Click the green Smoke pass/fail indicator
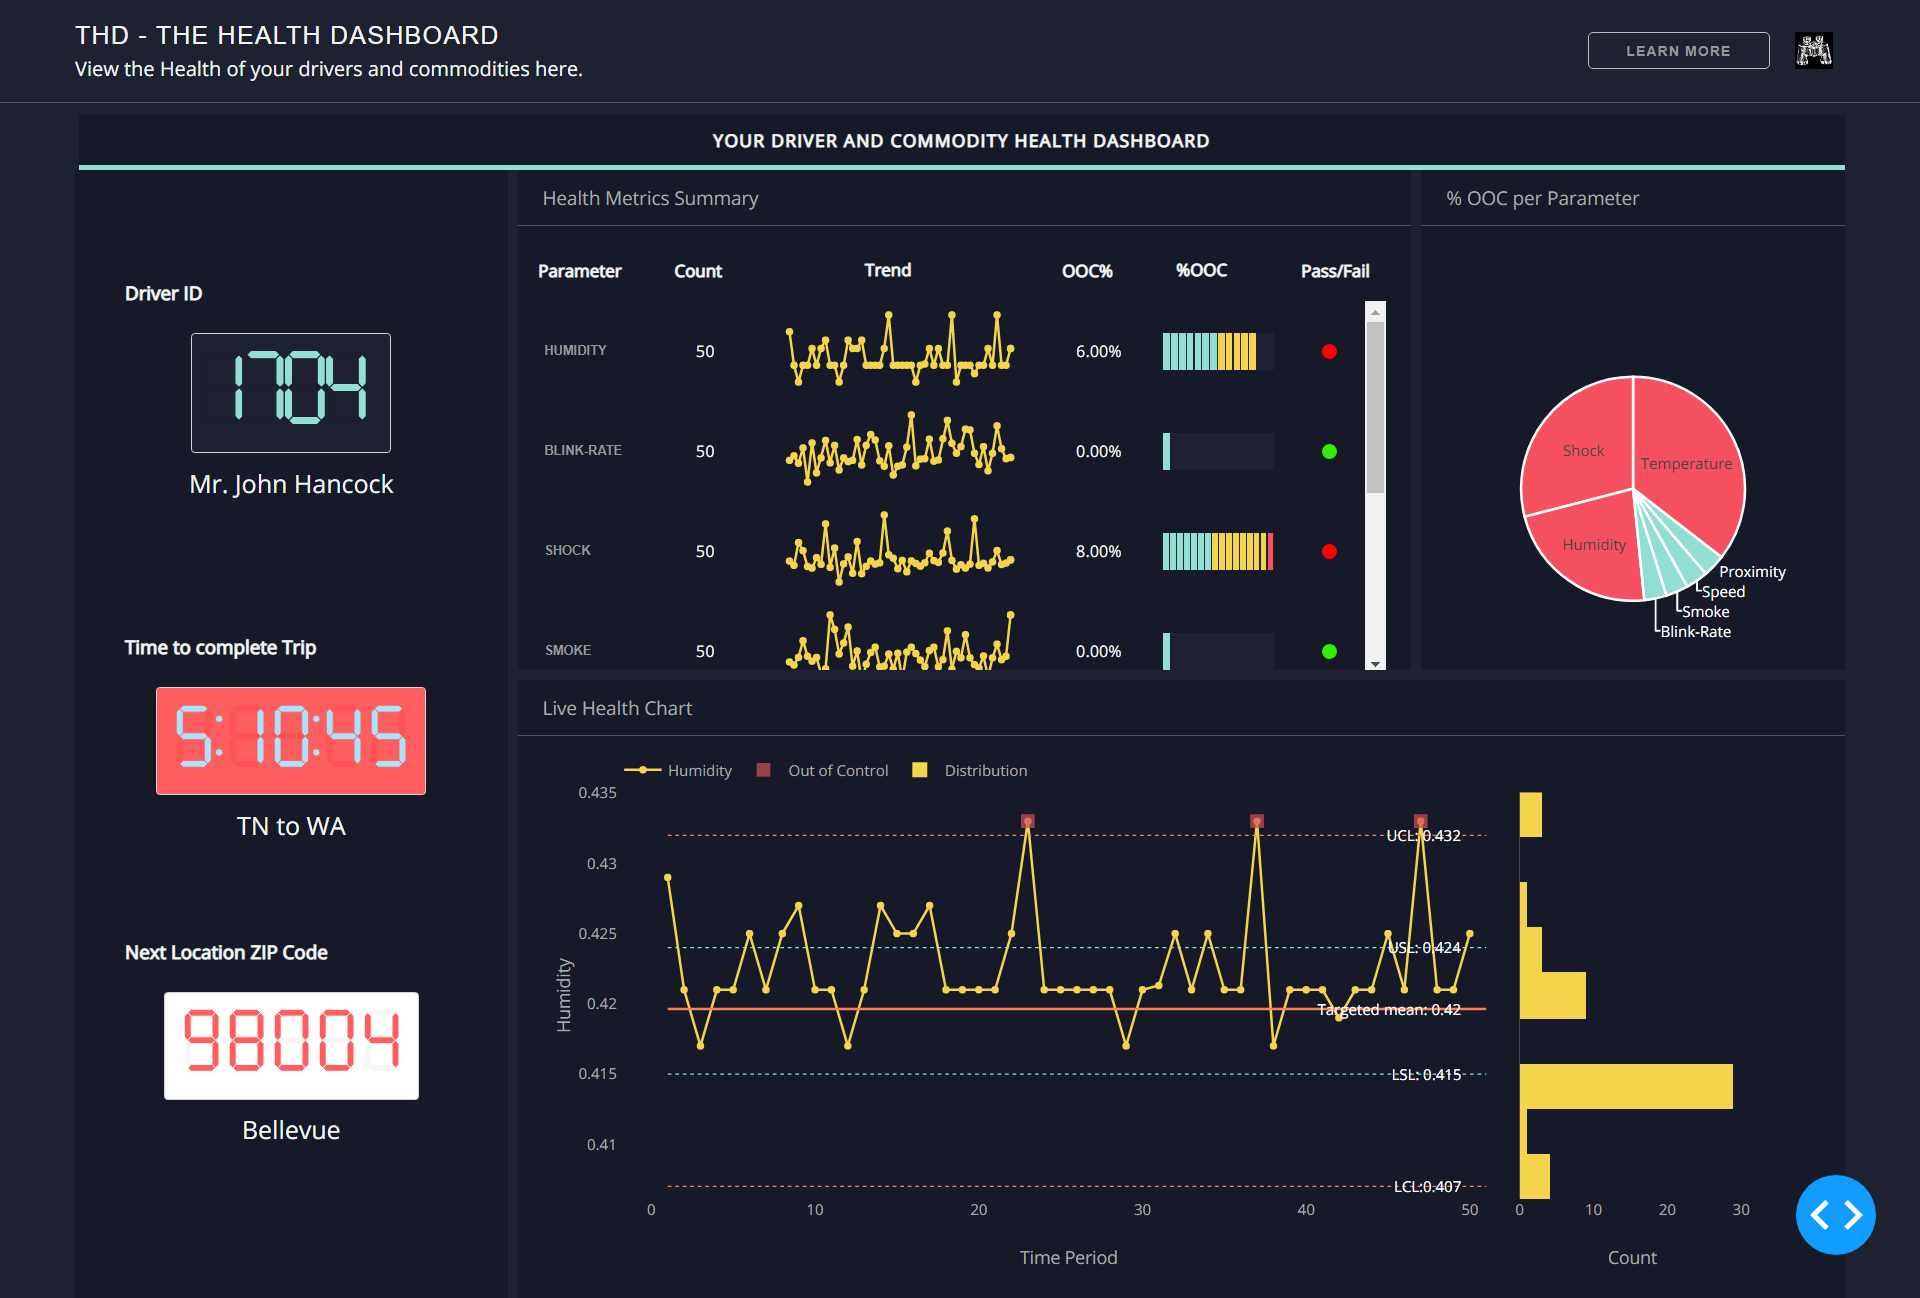The image size is (1920, 1298). pos(1329,651)
